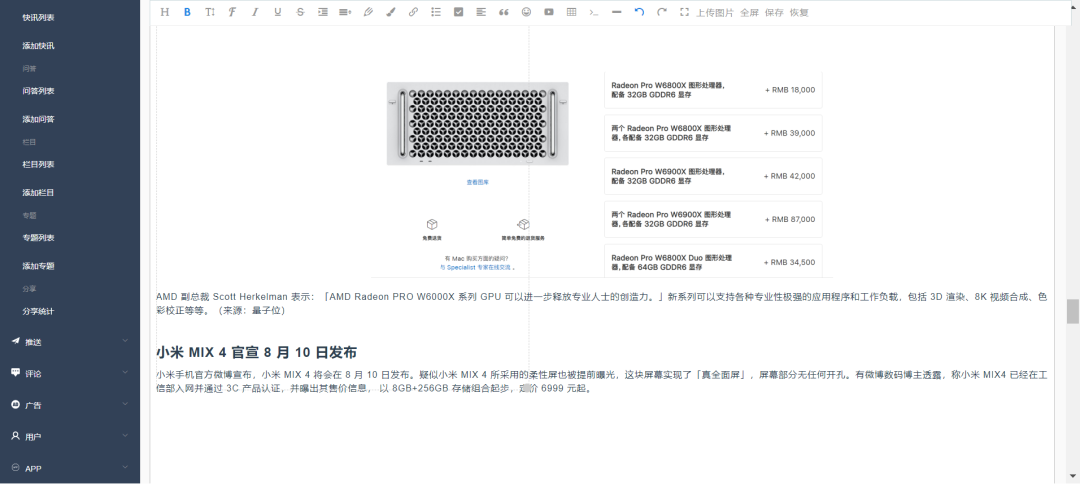Redo the last edit
The image size is (1080, 484).
(x=662, y=12)
